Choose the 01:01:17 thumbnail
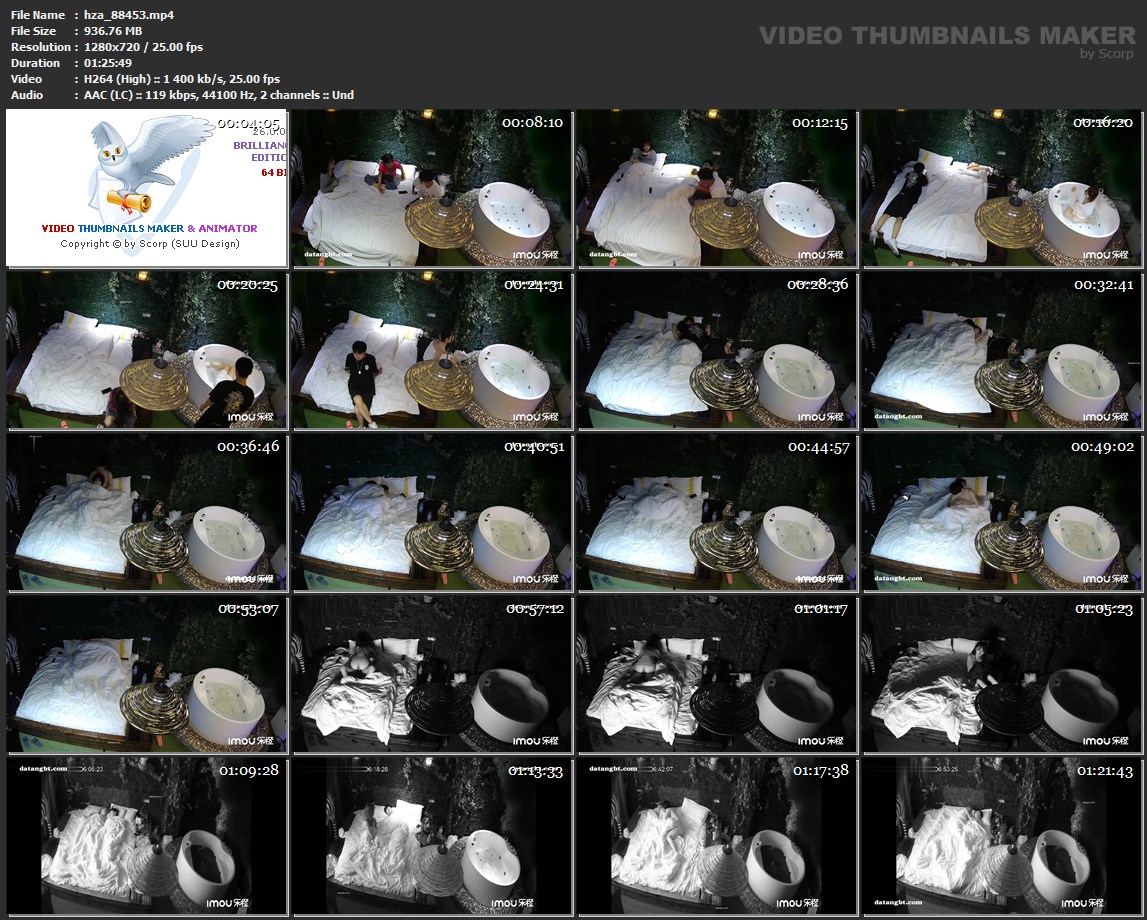The height and width of the screenshot is (920, 1147). pyautogui.click(x=717, y=674)
